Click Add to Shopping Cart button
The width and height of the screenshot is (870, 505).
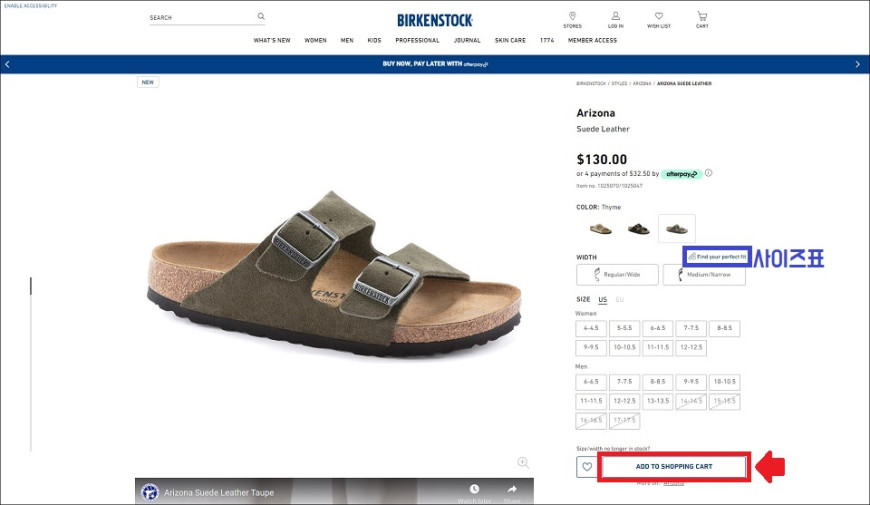(674, 467)
